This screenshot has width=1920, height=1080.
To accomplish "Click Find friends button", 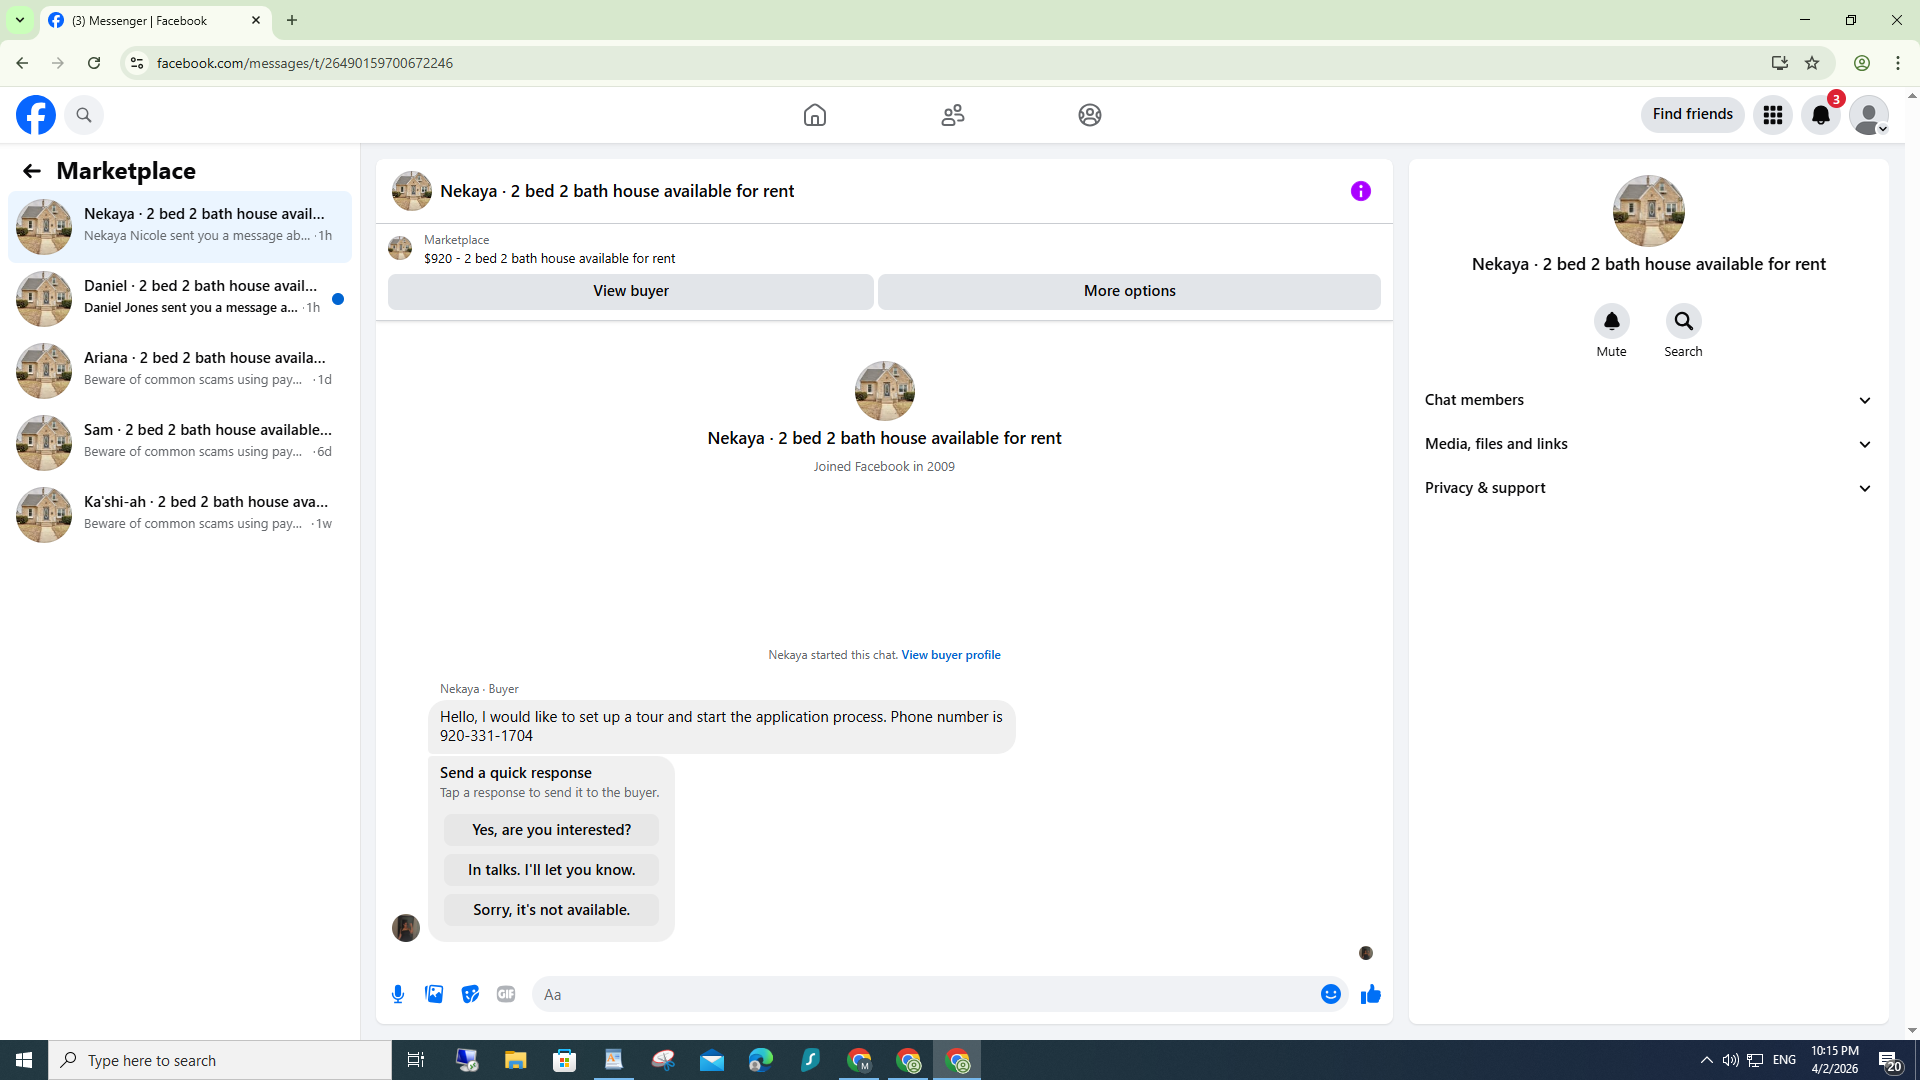I will tap(1692, 114).
